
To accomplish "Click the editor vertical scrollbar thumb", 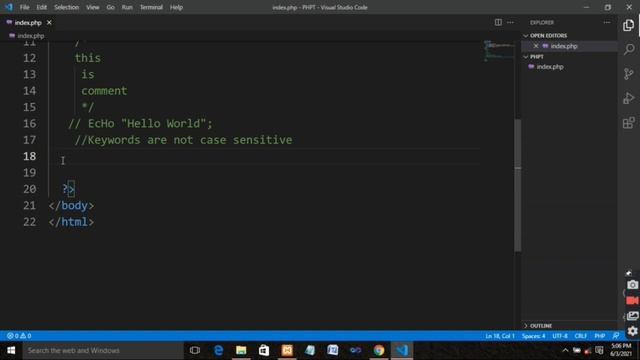I will pos(518,185).
